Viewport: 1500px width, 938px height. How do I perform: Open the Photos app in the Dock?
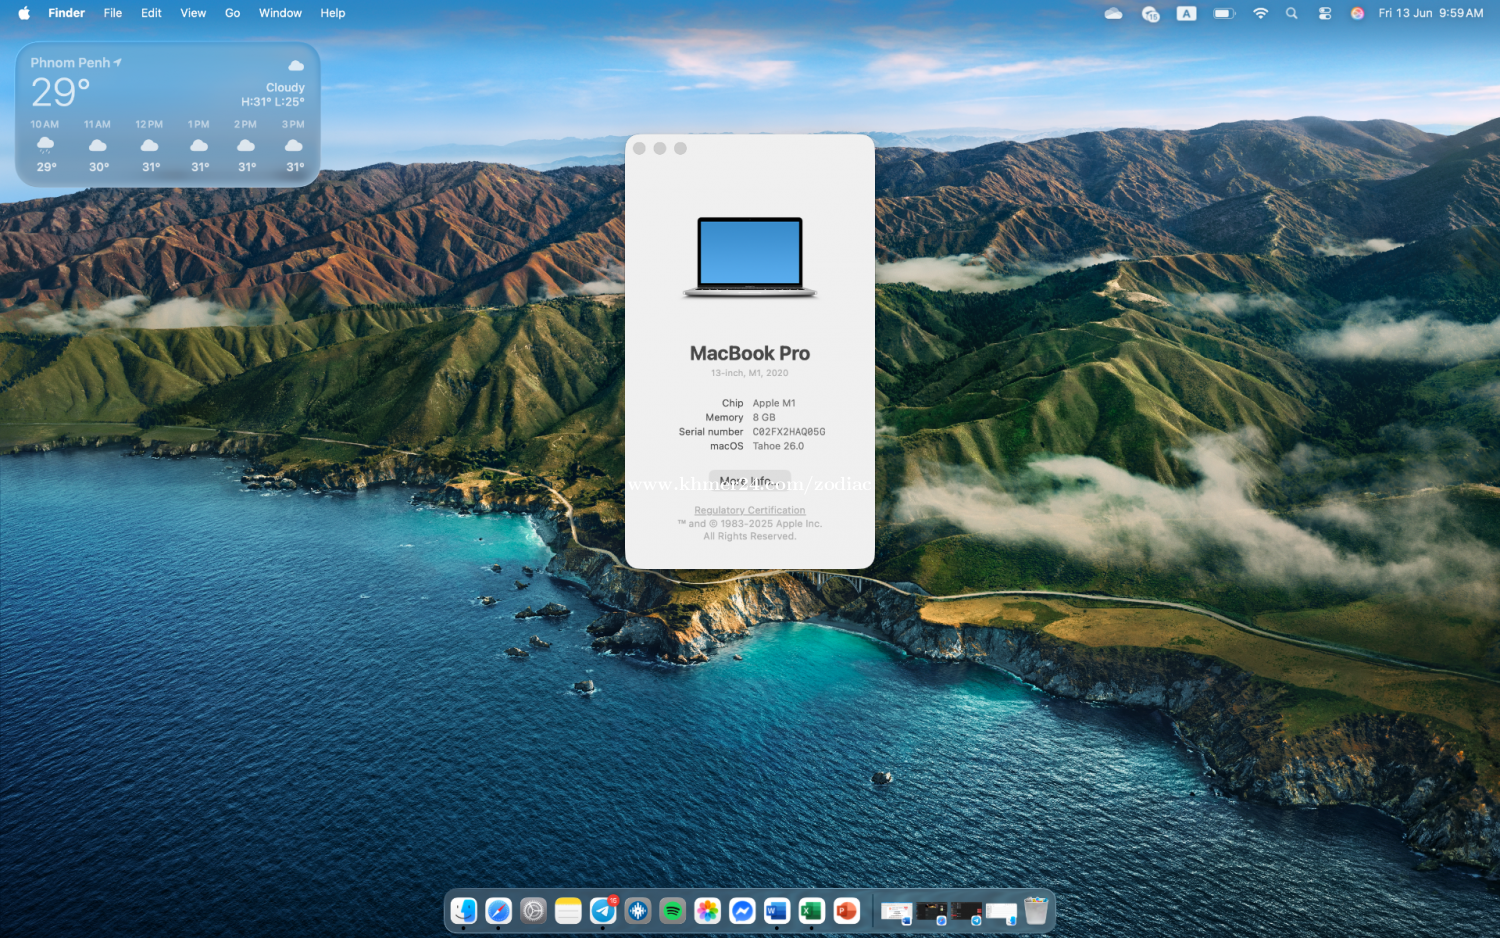point(707,911)
